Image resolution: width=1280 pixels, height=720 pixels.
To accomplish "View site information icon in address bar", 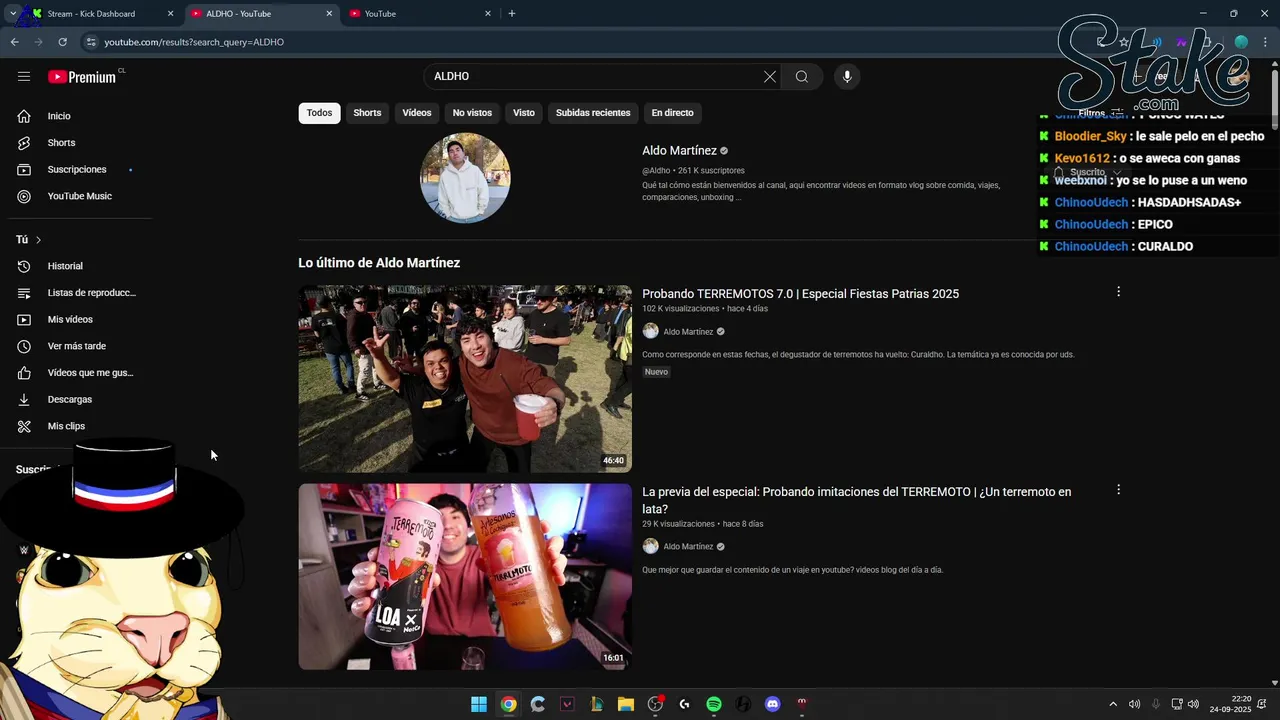I will pyautogui.click(x=91, y=42).
